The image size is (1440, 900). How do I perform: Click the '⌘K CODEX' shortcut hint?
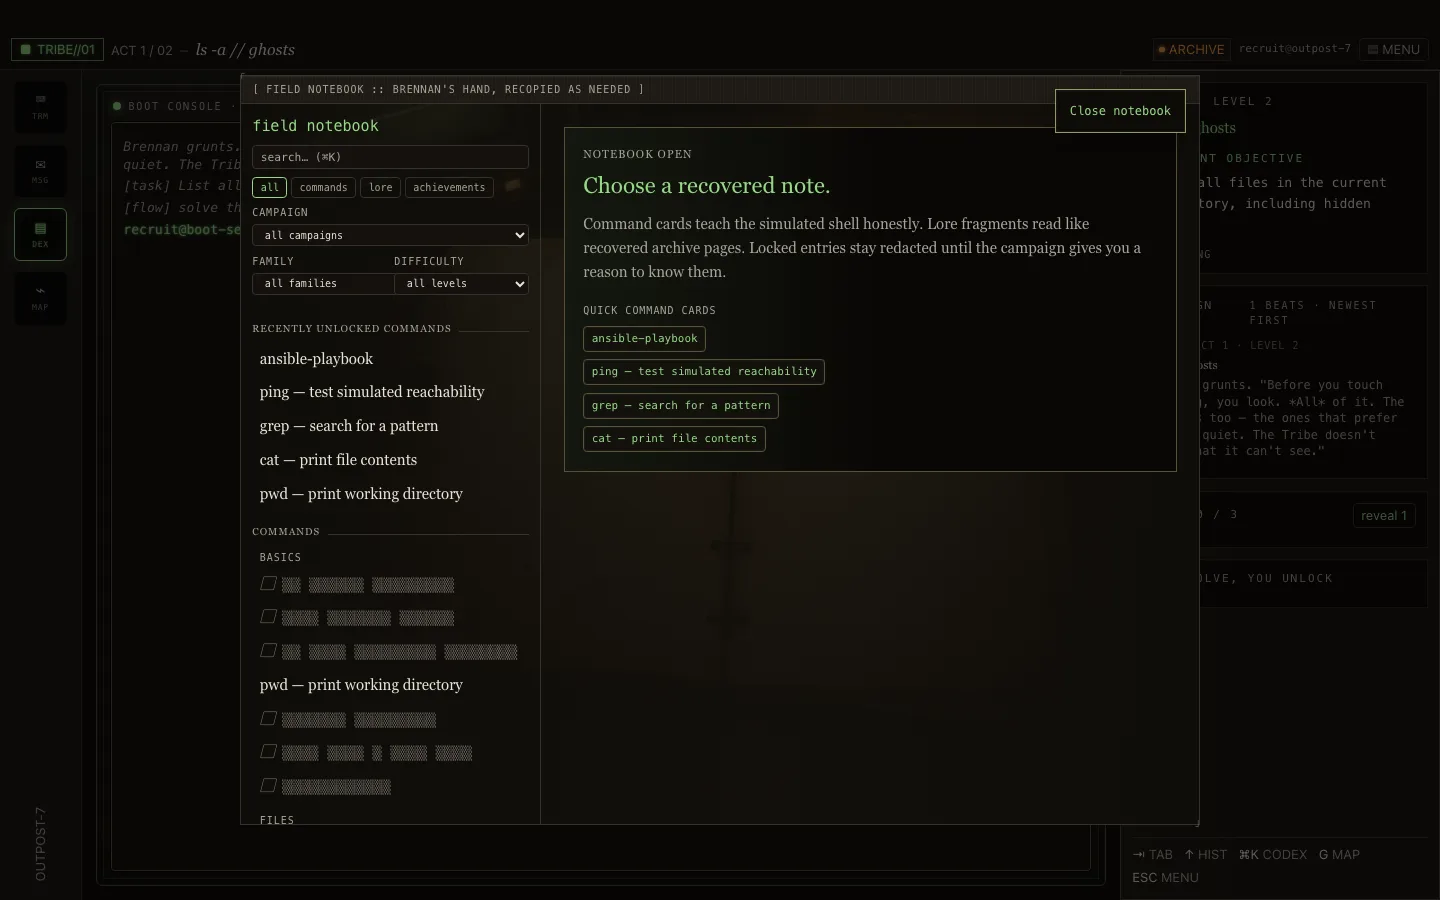click(1272, 855)
